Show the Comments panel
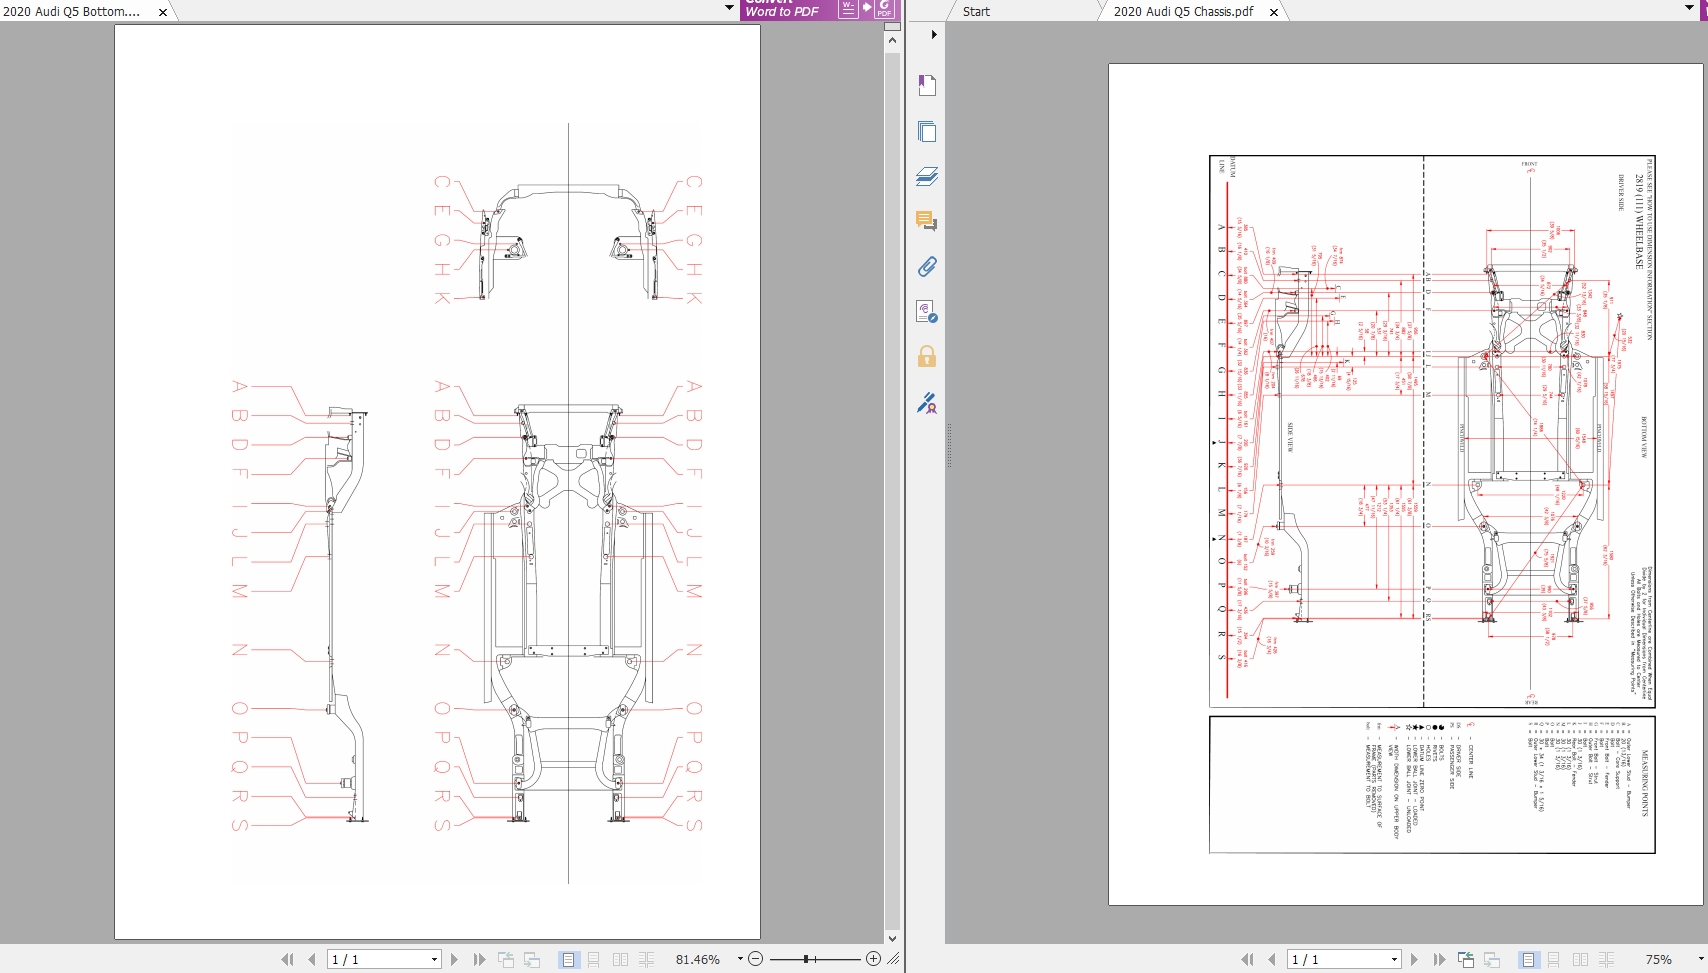 click(x=927, y=221)
